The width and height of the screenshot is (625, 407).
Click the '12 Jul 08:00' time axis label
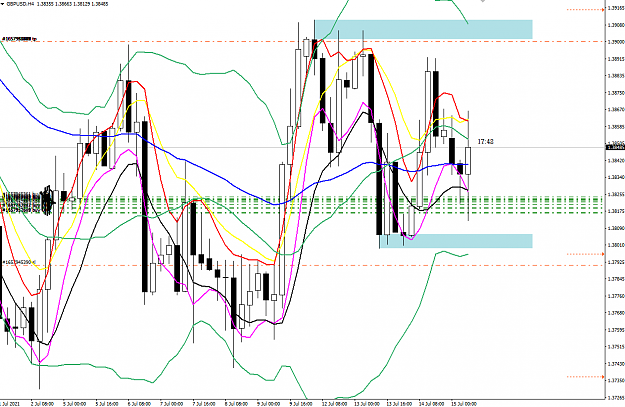(334, 403)
